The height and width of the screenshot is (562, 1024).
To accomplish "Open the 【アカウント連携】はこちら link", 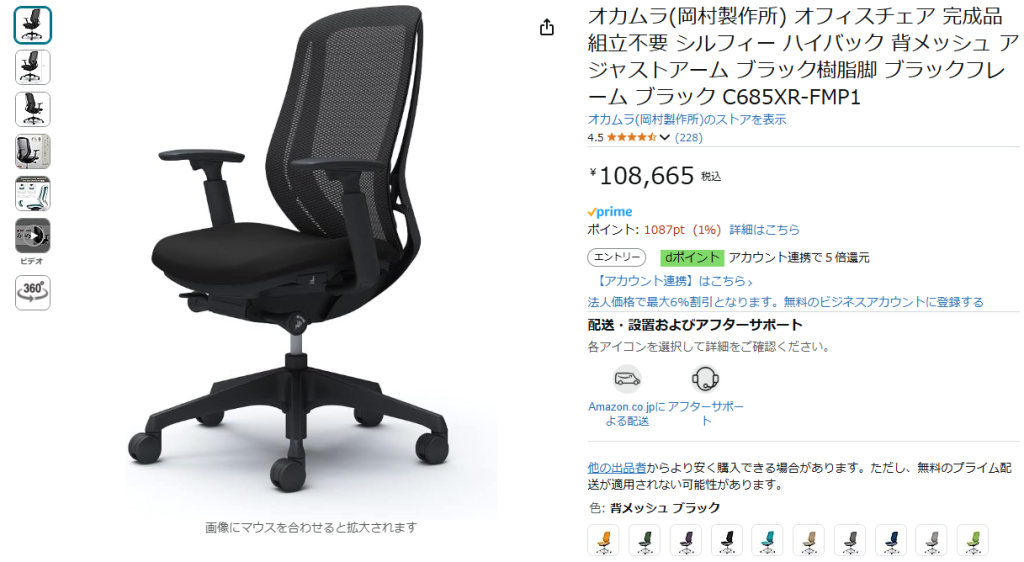I will 673,281.
